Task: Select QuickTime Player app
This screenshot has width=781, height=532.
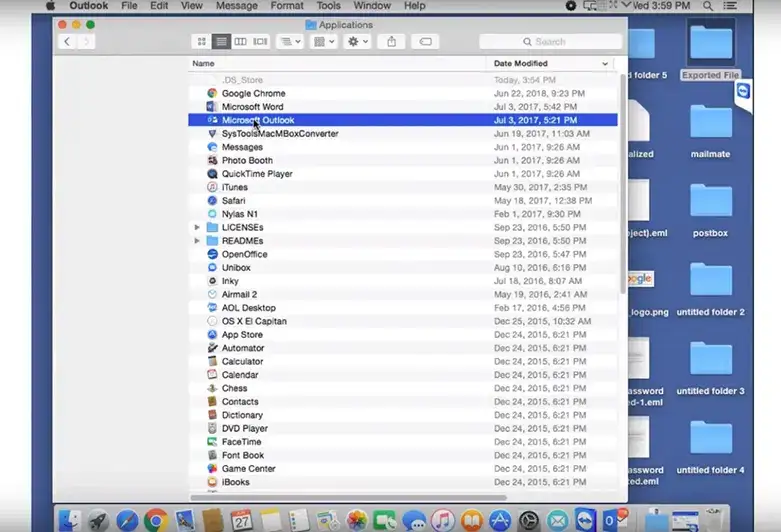Action: (x=402, y=174)
